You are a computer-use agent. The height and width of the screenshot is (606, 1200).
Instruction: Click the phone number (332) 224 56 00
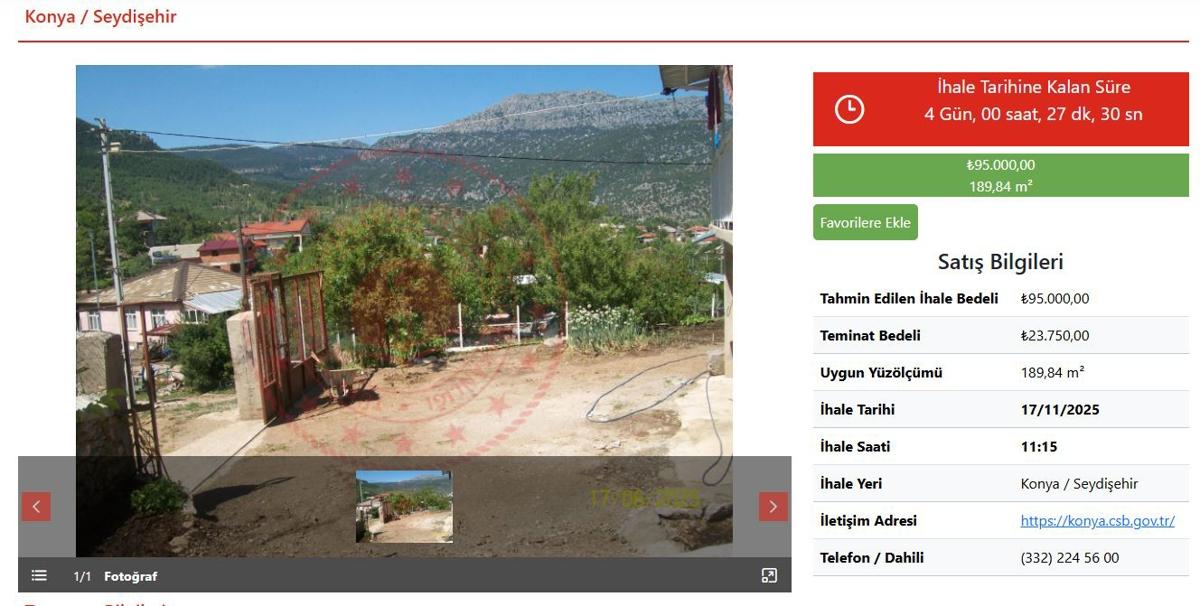coord(1069,558)
